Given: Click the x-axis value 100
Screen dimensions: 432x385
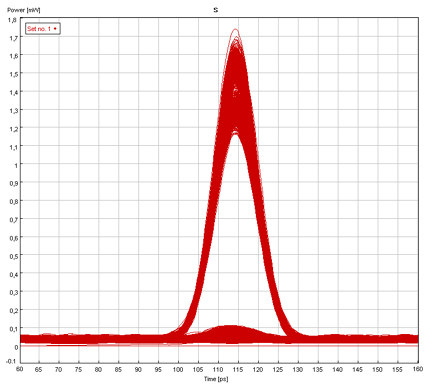Looking at the screenshot, I should click(x=178, y=369).
